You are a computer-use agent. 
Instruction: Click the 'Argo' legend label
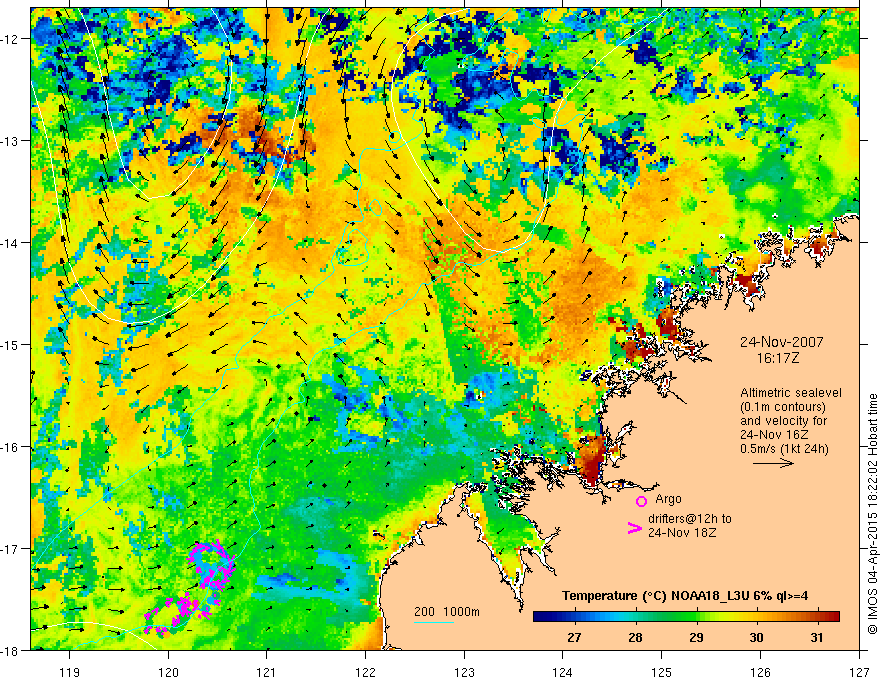(668, 499)
